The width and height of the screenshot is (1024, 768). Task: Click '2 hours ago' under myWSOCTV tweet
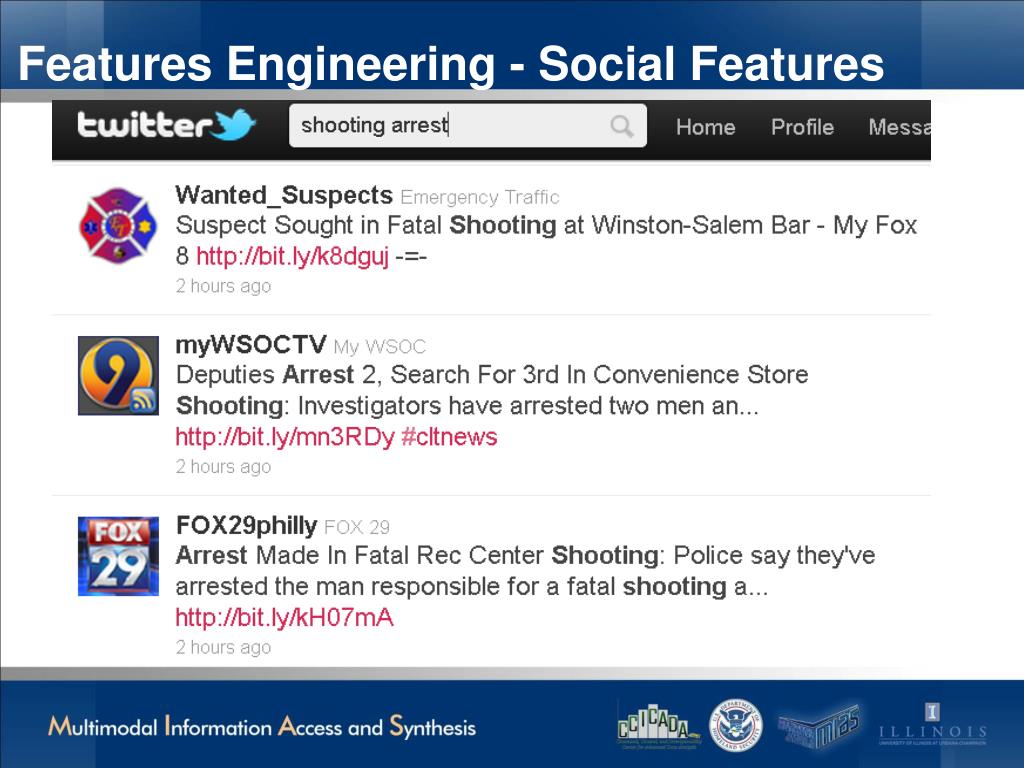[223, 467]
